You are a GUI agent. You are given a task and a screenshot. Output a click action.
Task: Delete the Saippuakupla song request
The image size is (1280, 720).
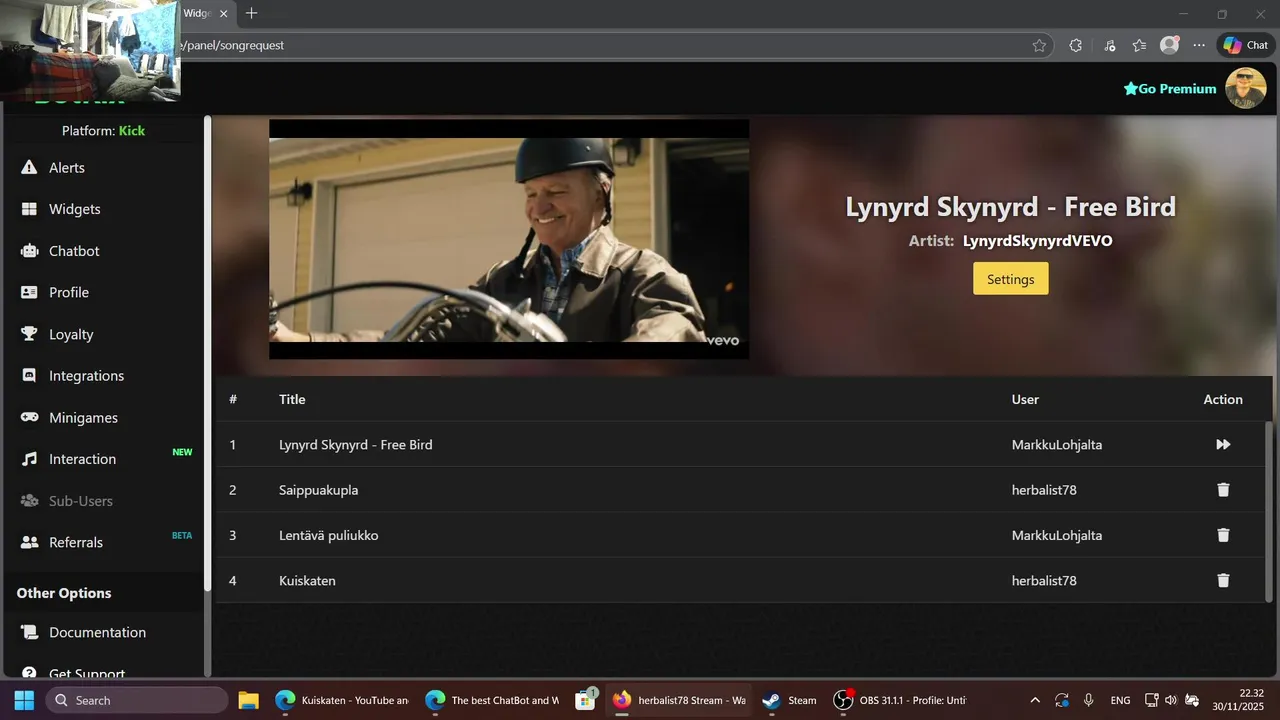coord(1222,490)
